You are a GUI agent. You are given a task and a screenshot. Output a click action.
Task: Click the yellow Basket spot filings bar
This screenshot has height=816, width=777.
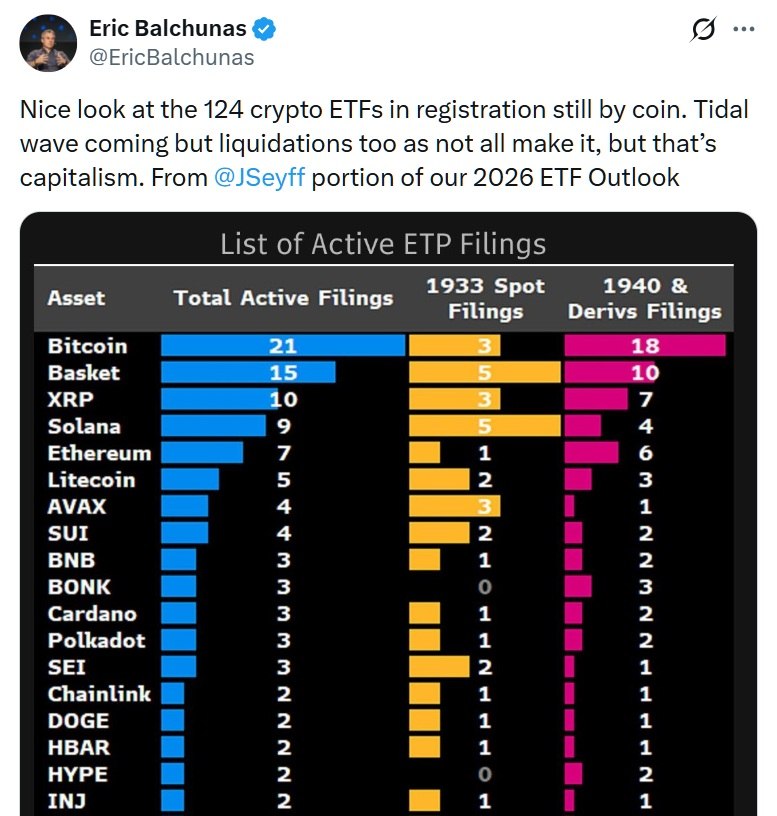485,372
